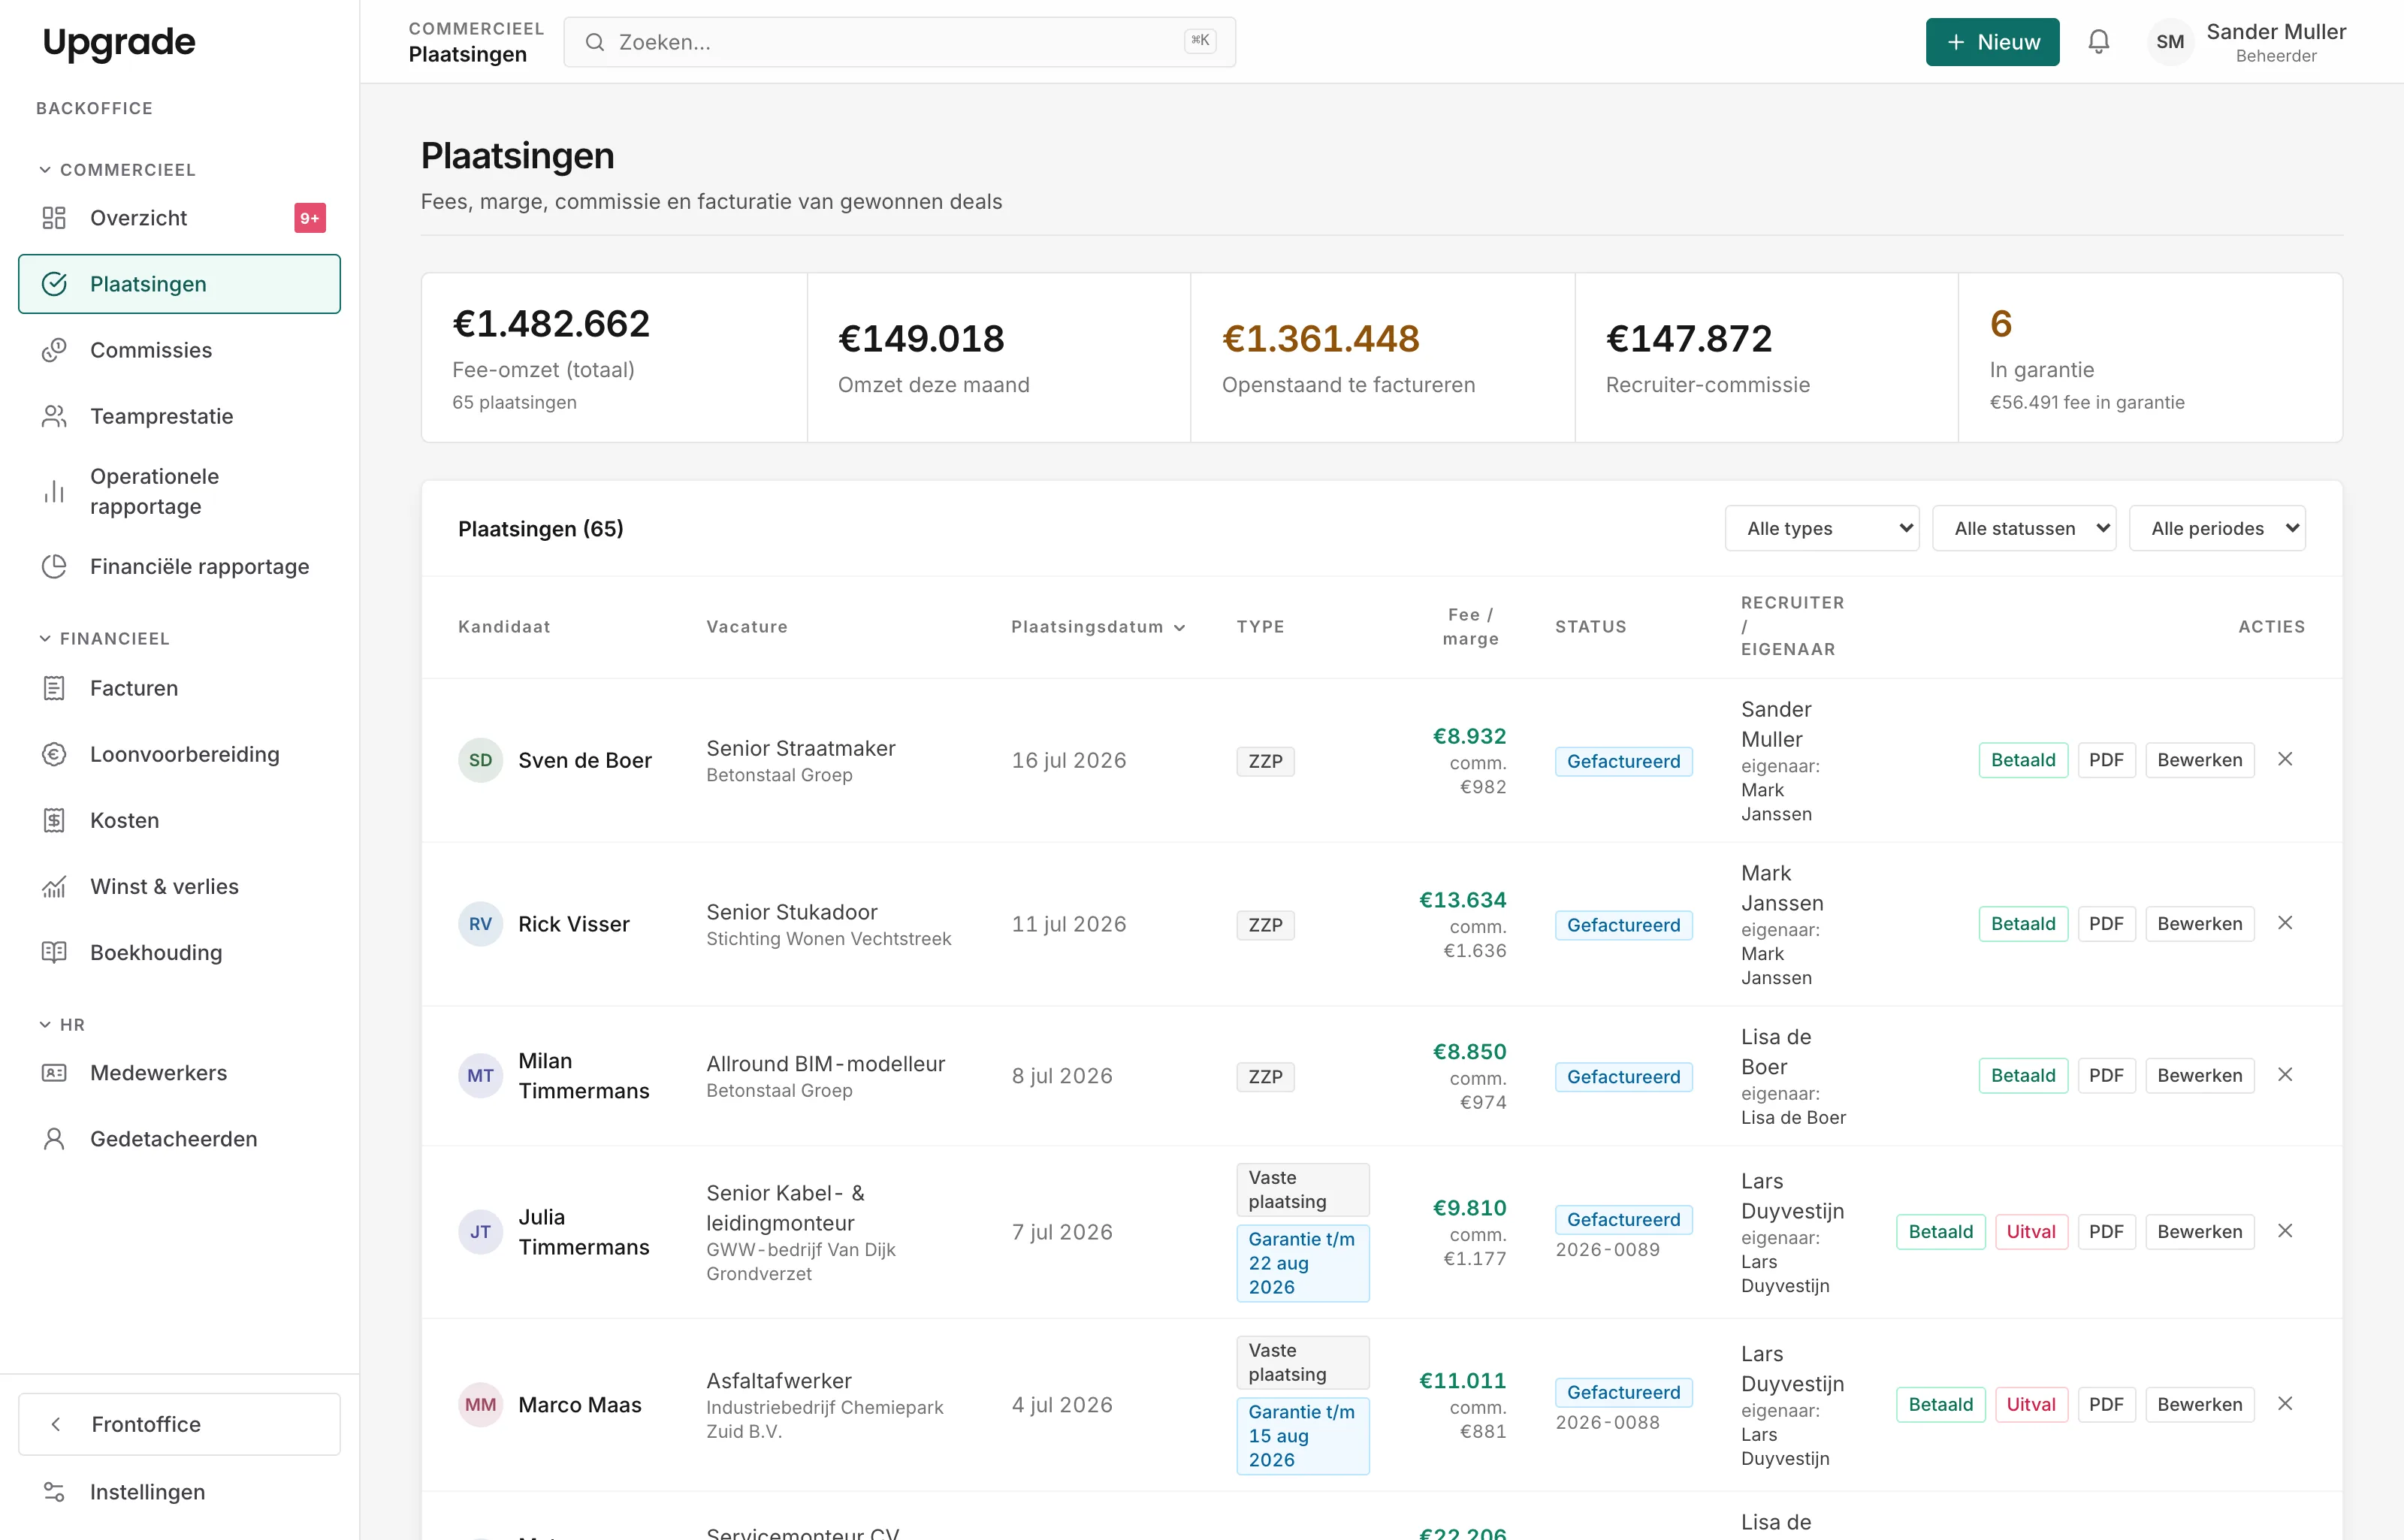Focus the Zoeken search field
This screenshot has width=2404, height=1540.
pos(899,42)
